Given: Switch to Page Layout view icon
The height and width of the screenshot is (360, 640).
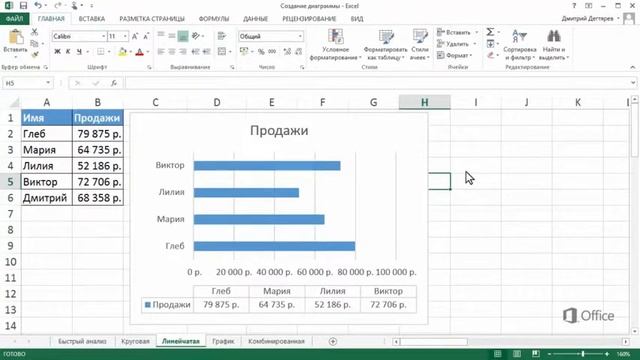Looking at the screenshot, I should coord(517,354).
